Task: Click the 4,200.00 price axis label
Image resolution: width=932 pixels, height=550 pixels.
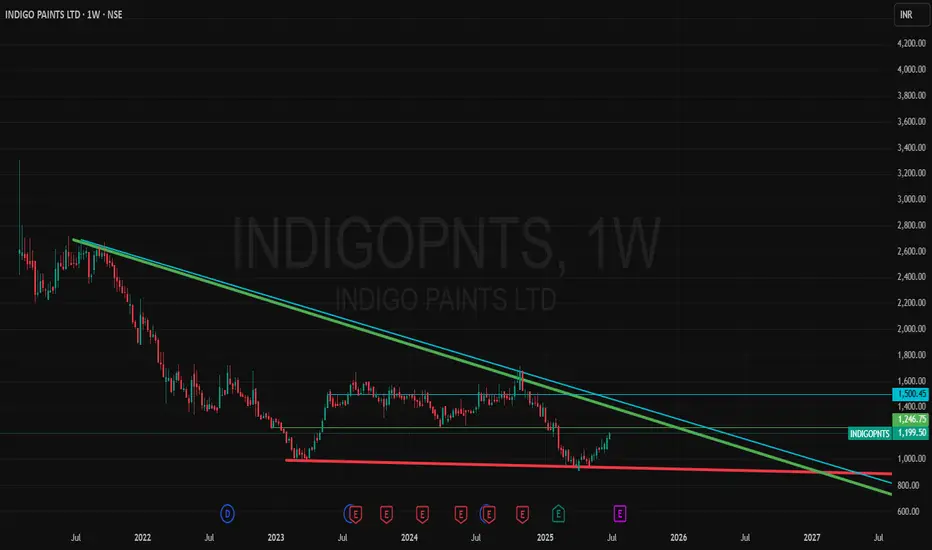Action: 911,43
